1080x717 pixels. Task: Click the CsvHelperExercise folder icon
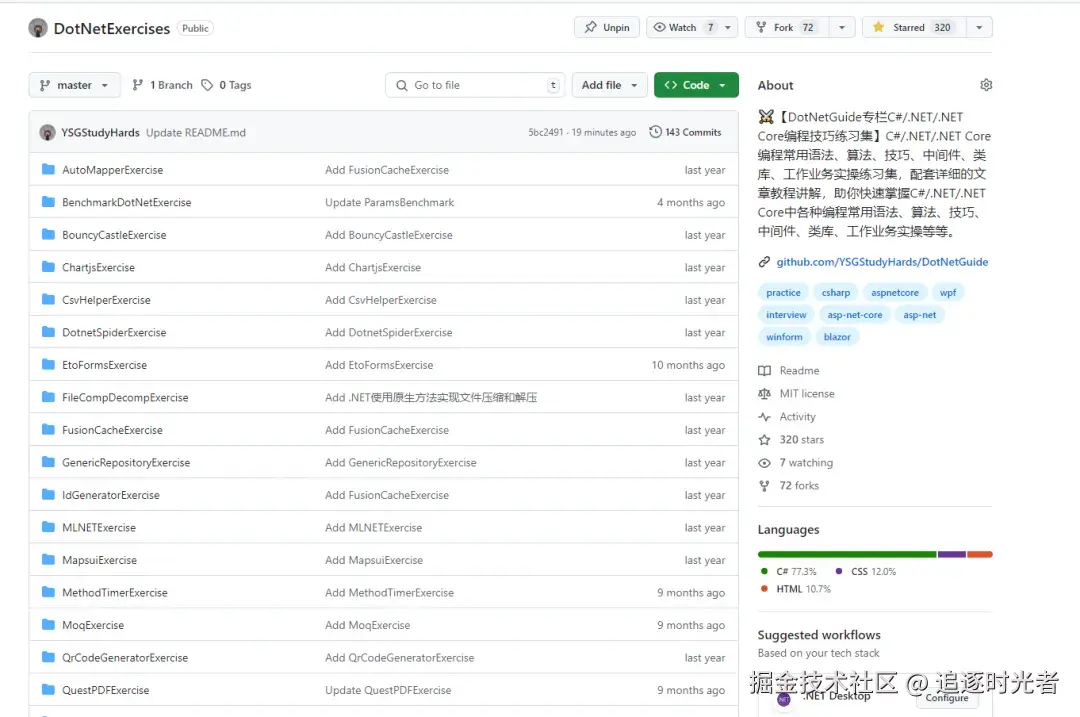click(48, 299)
